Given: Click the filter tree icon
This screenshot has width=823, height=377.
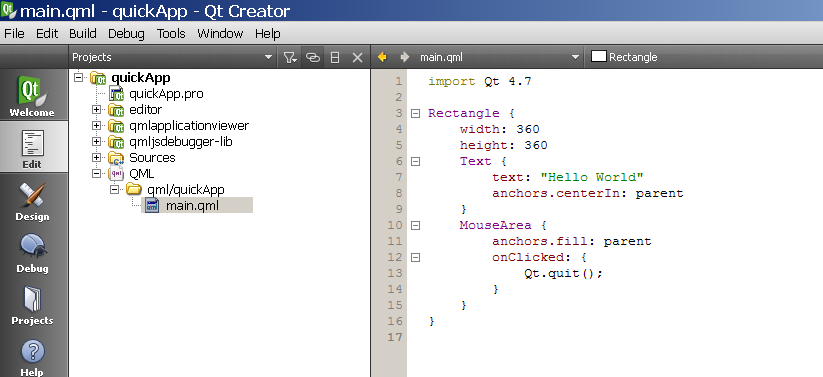Looking at the screenshot, I should click(x=290, y=57).
